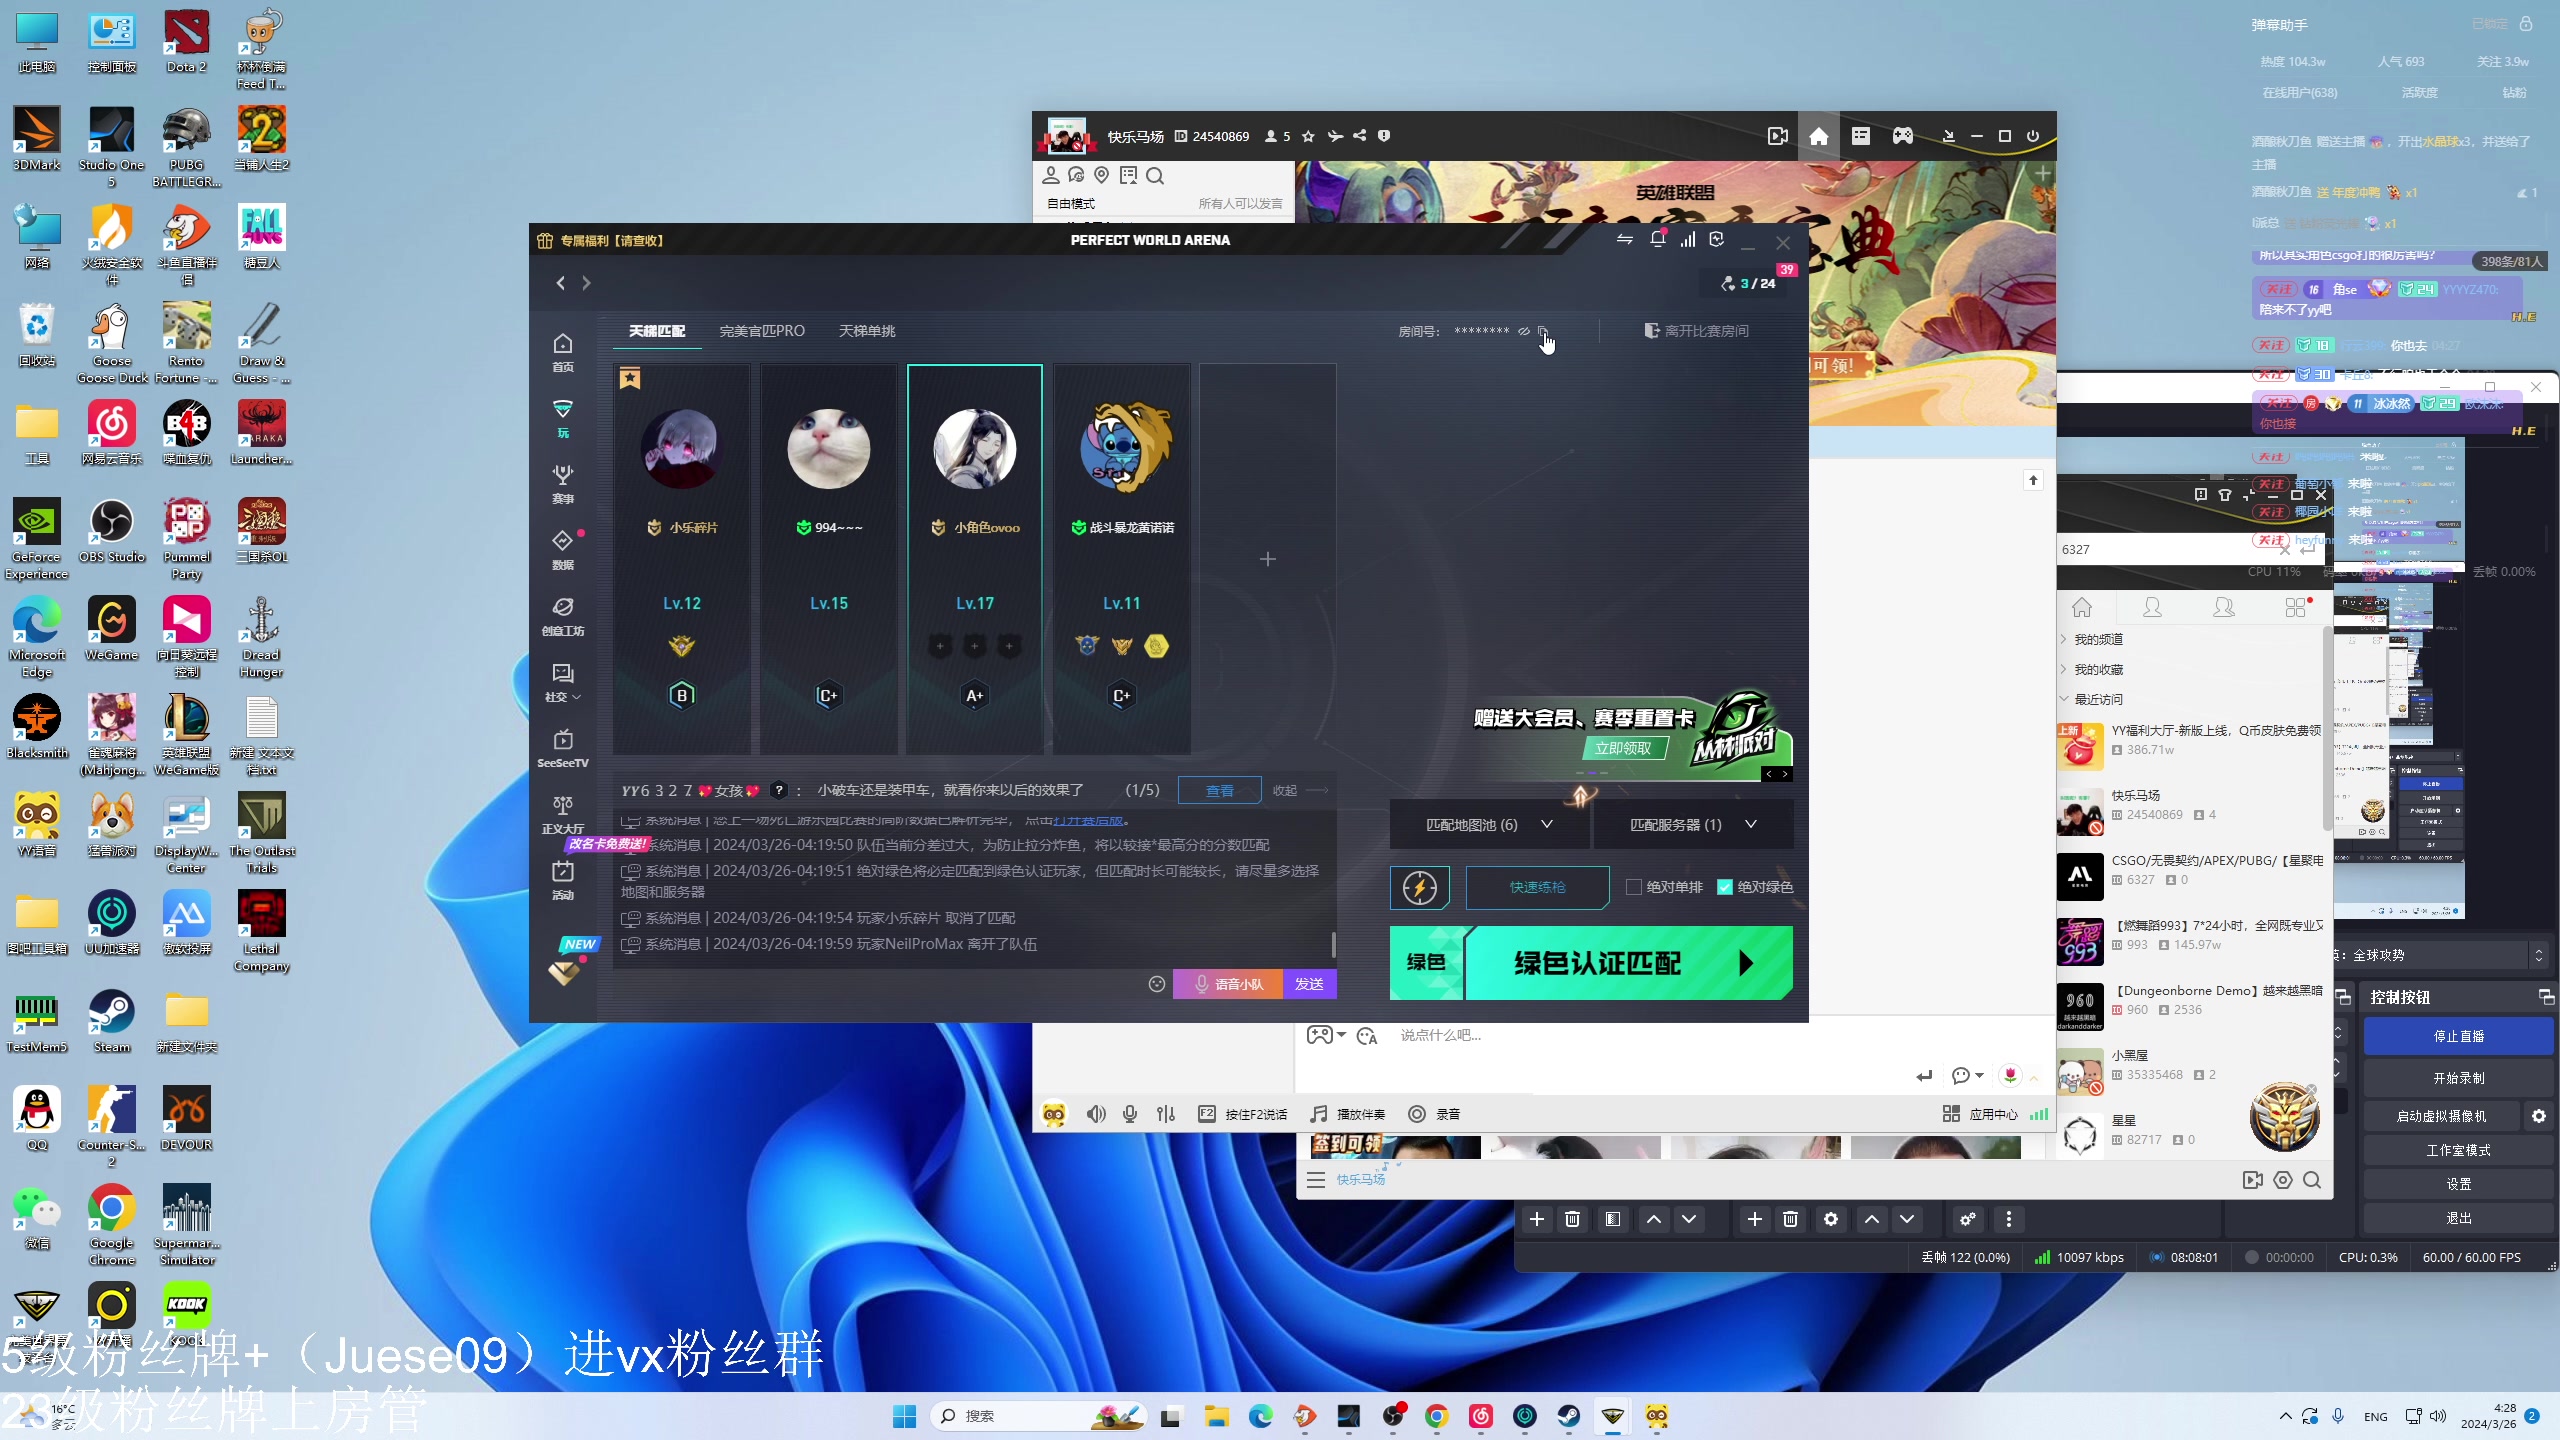This screenshot has width=2560, height=1440.
Task: Open the 首页 home icon in sidebar
Action: (x=563, y=352)
